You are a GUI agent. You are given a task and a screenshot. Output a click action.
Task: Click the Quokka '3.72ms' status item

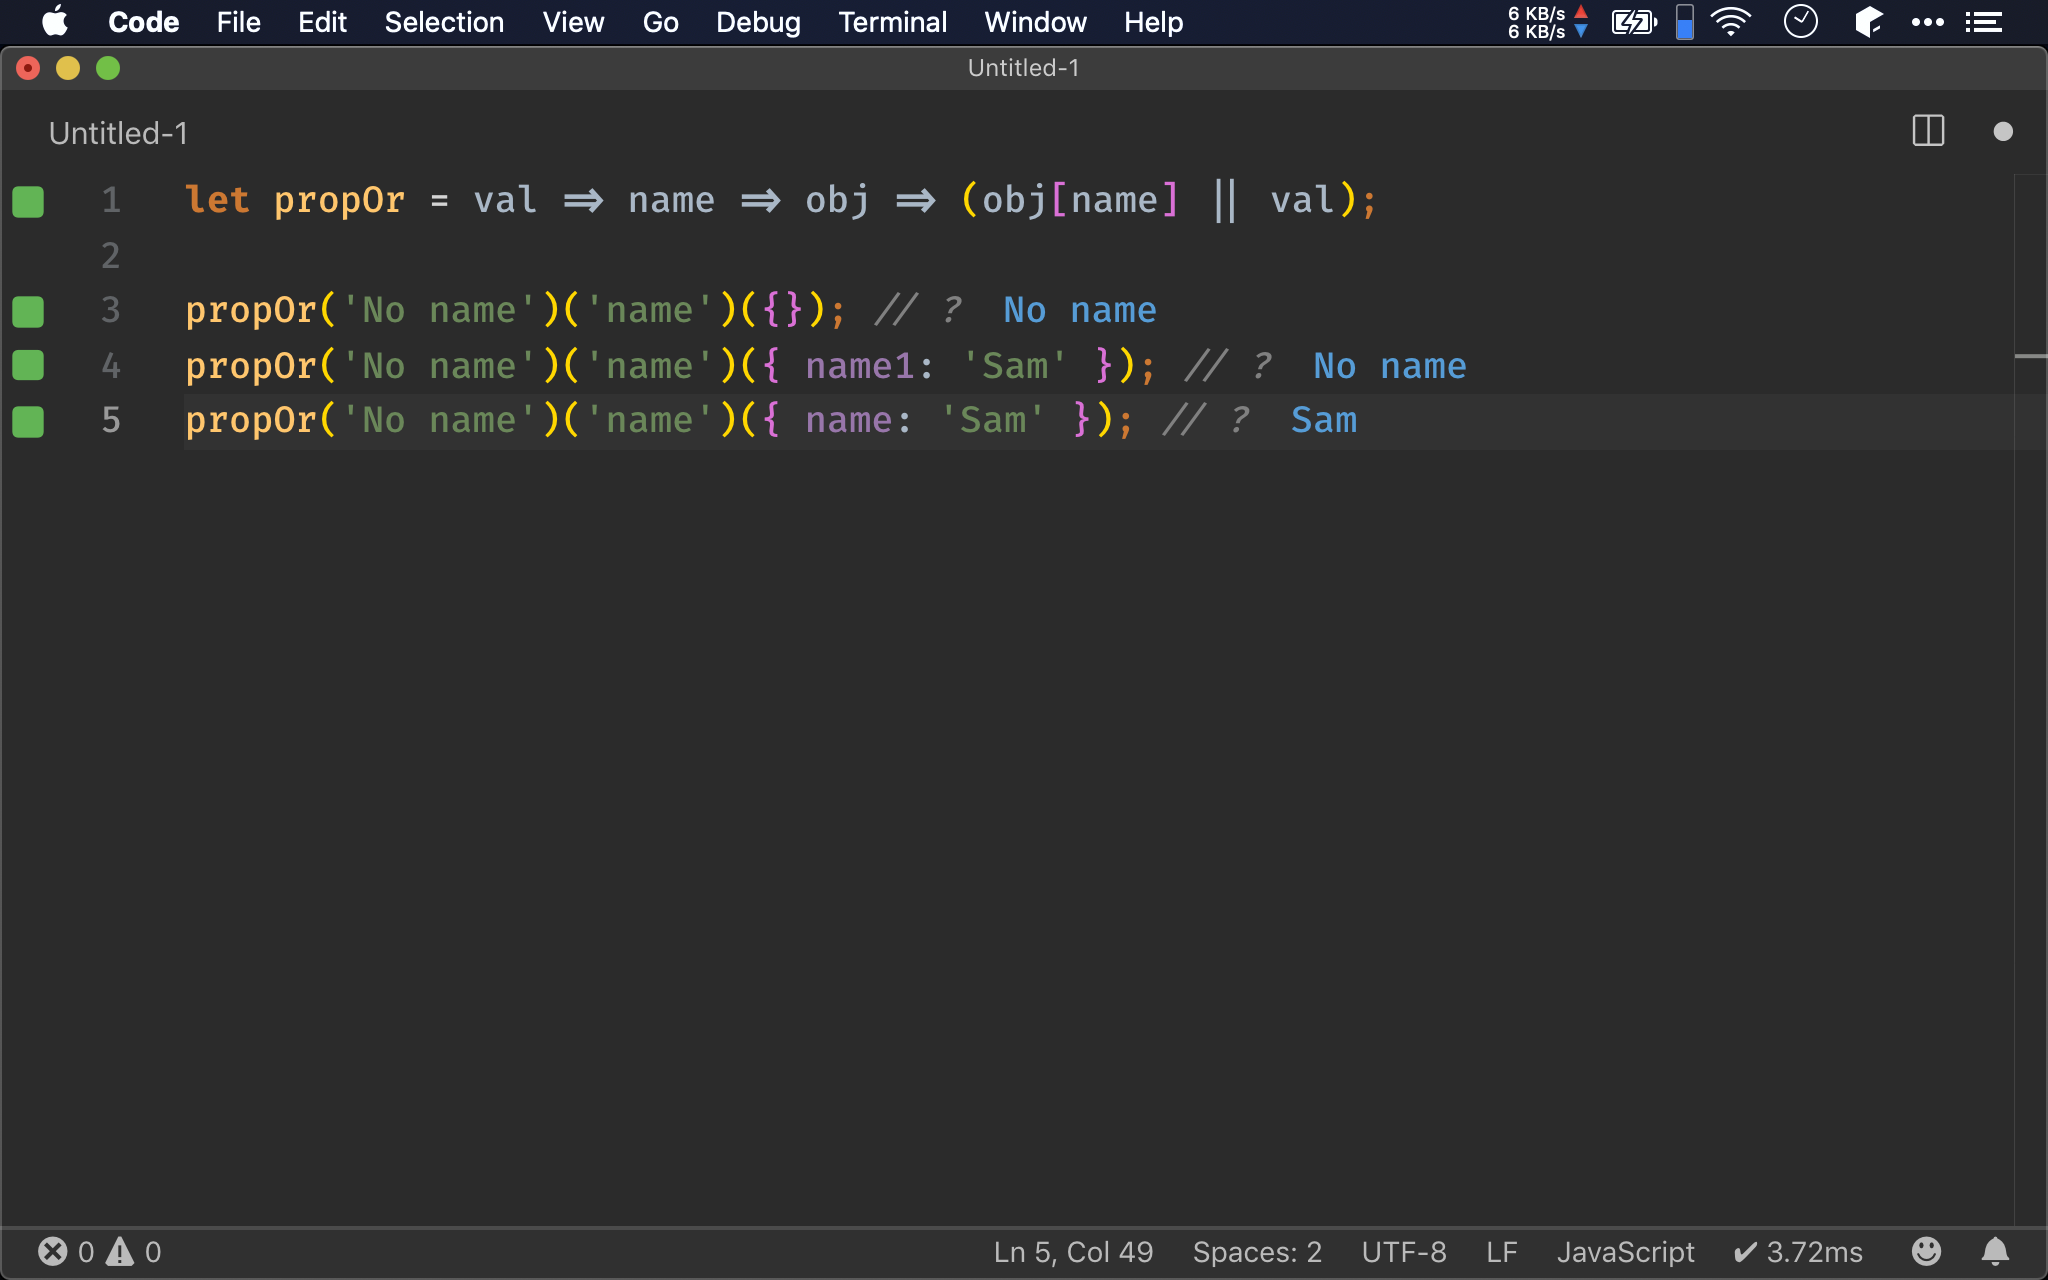point(1798,1252)
